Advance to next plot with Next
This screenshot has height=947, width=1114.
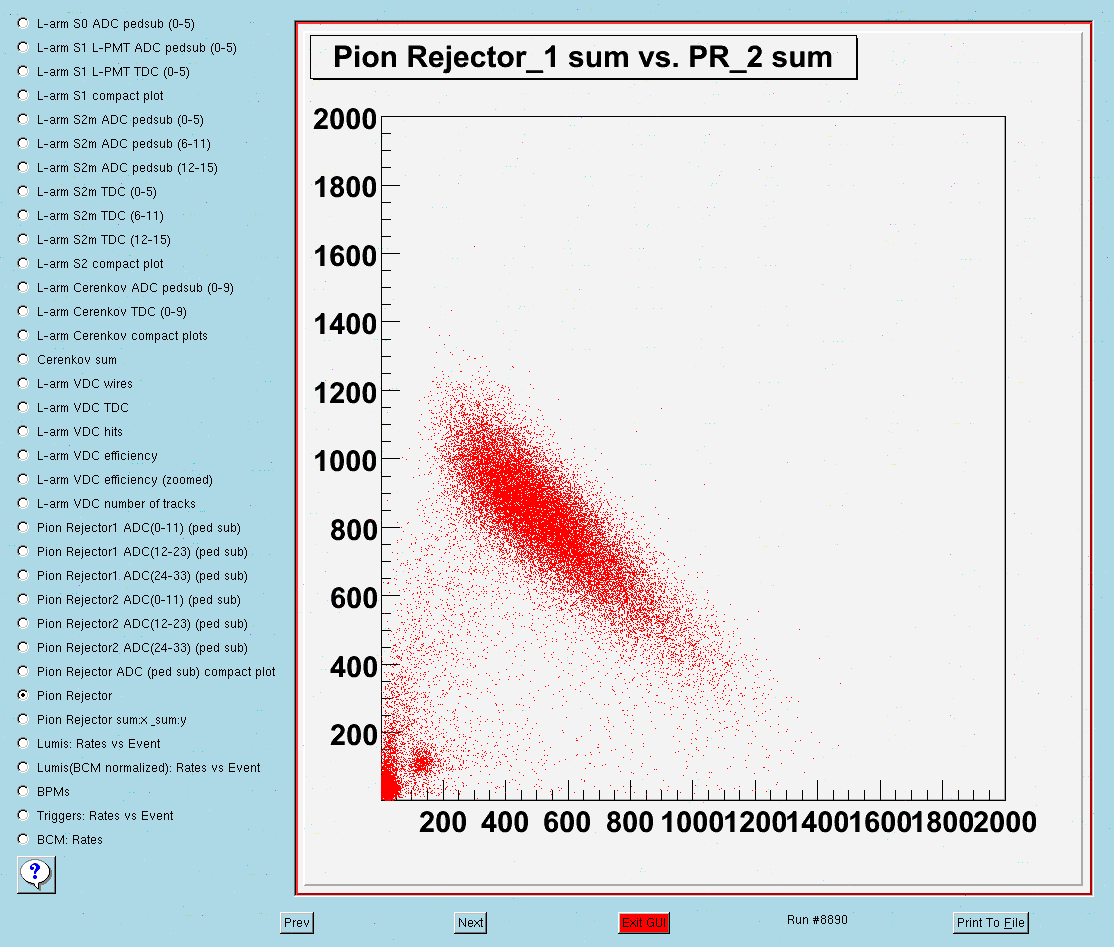click(x=470, y=923)
